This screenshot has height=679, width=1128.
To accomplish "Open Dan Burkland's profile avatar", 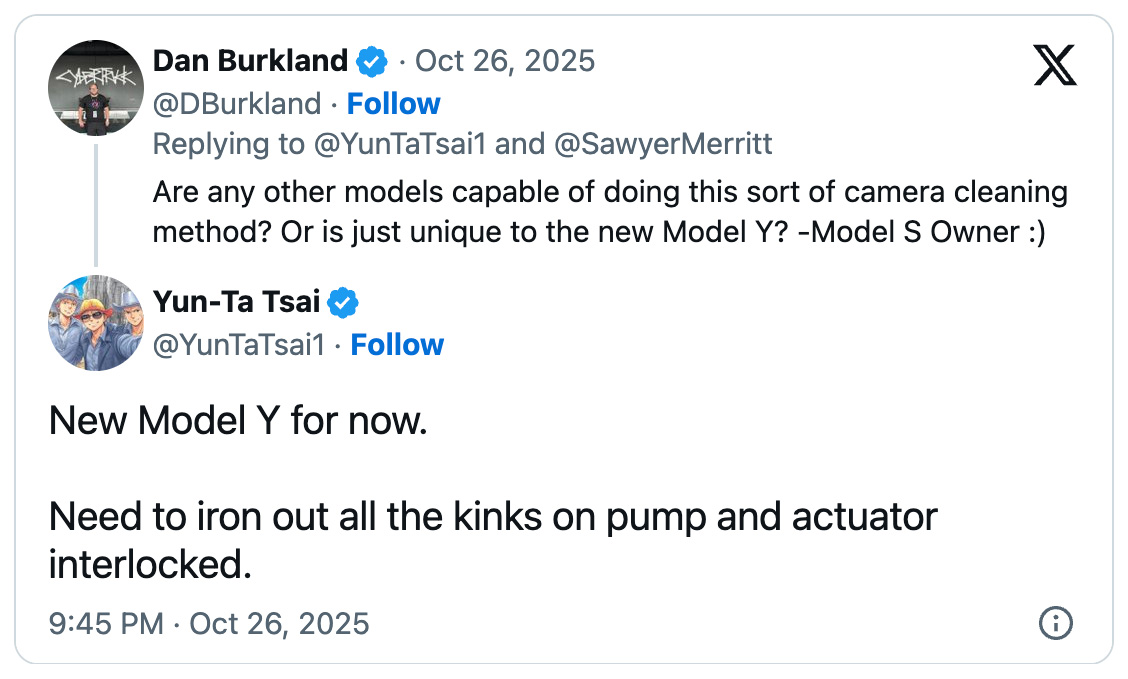I will click(96, 88).
